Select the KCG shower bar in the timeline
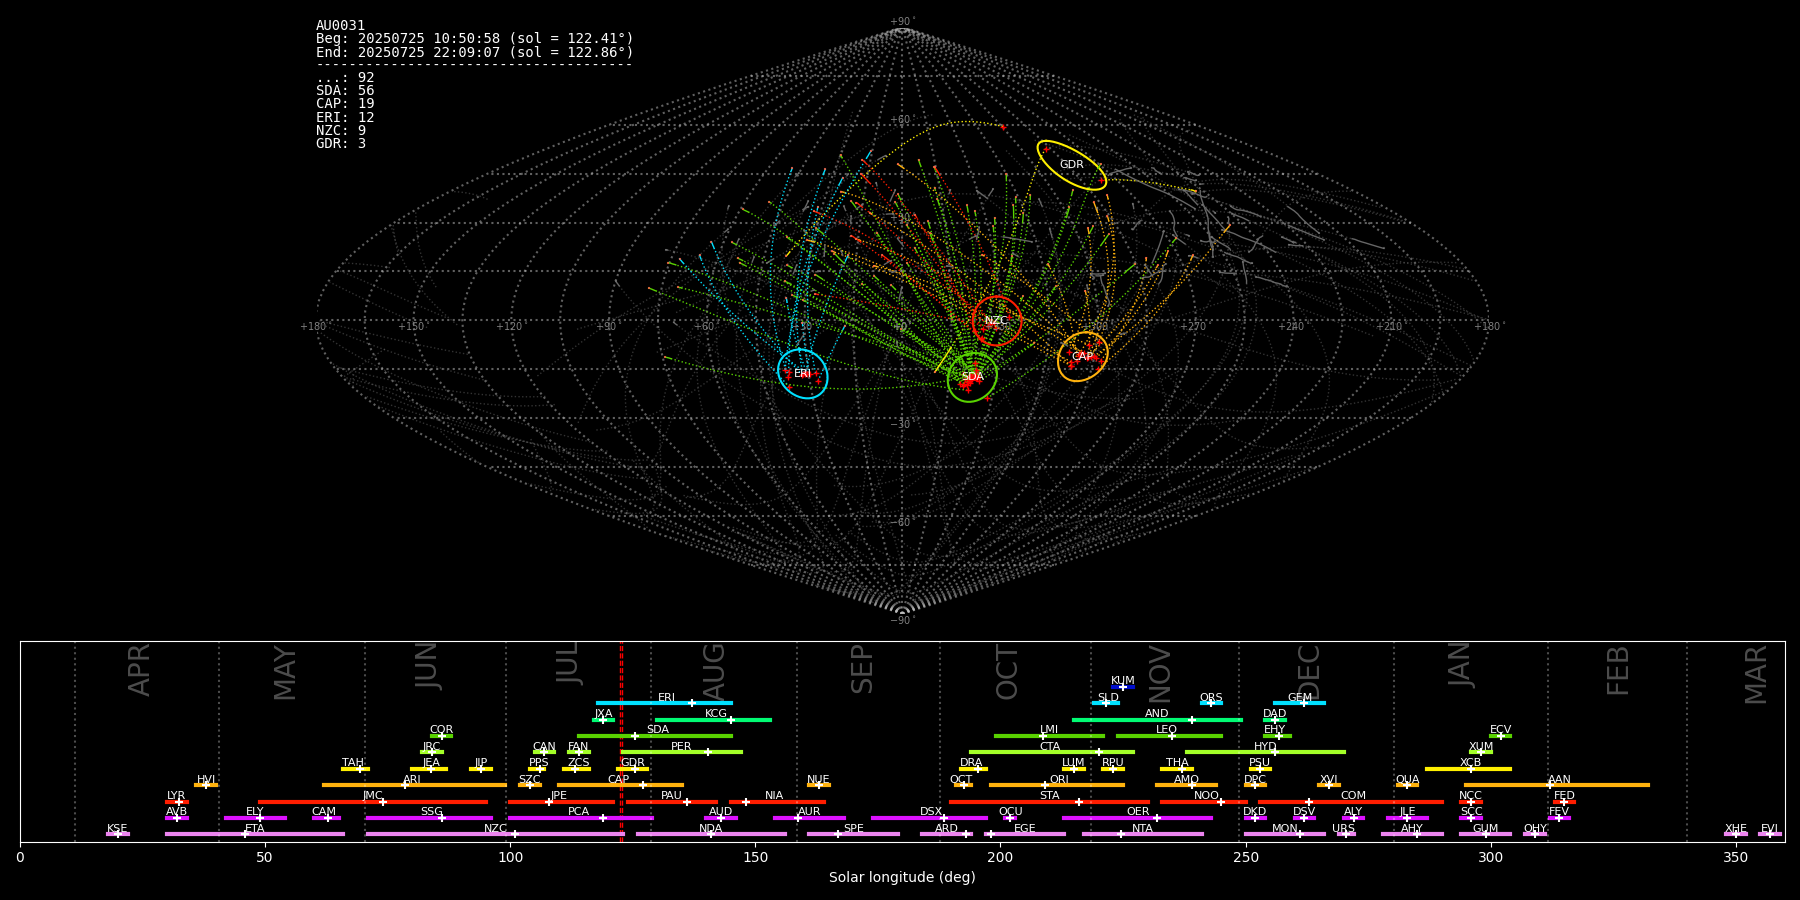The image size is (1800, 900). coord(713,719)
